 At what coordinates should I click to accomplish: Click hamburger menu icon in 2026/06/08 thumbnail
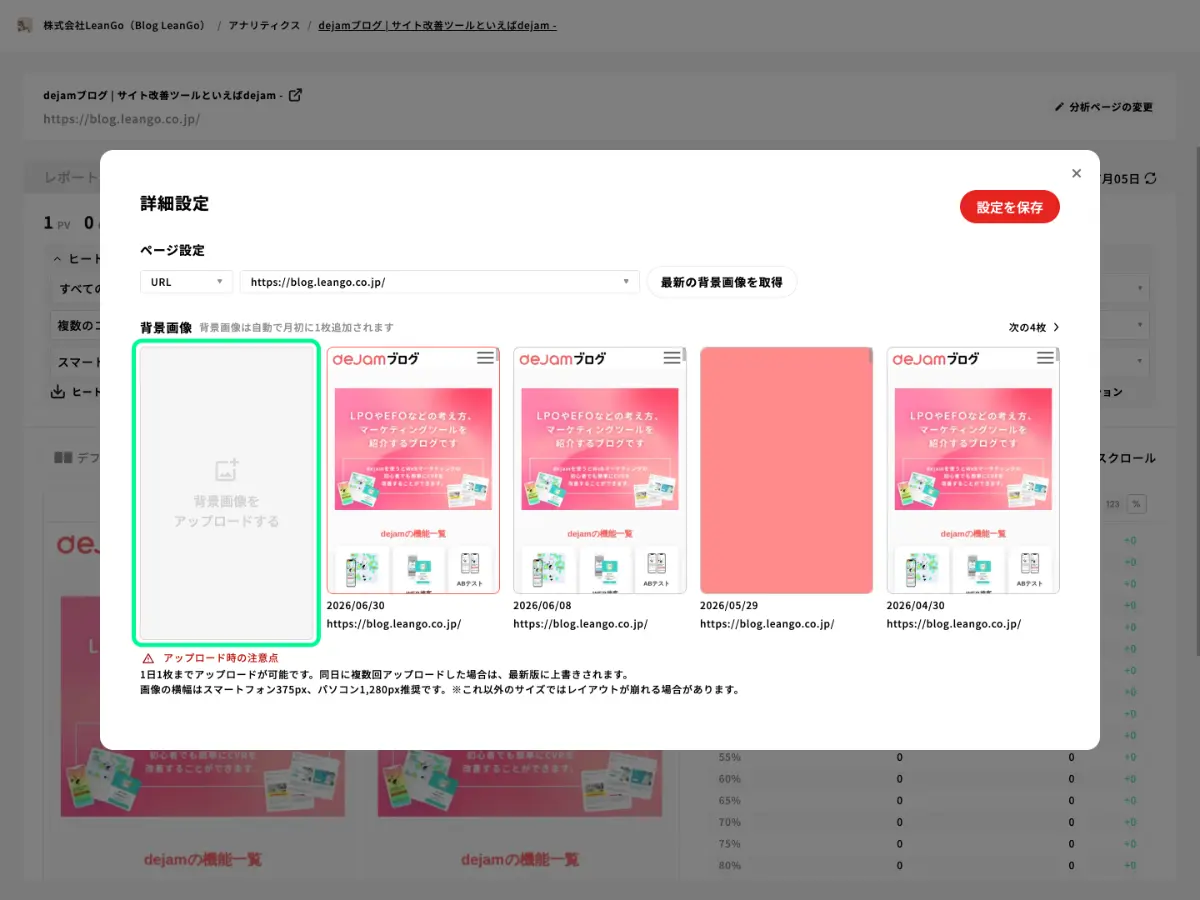[672, 358]
